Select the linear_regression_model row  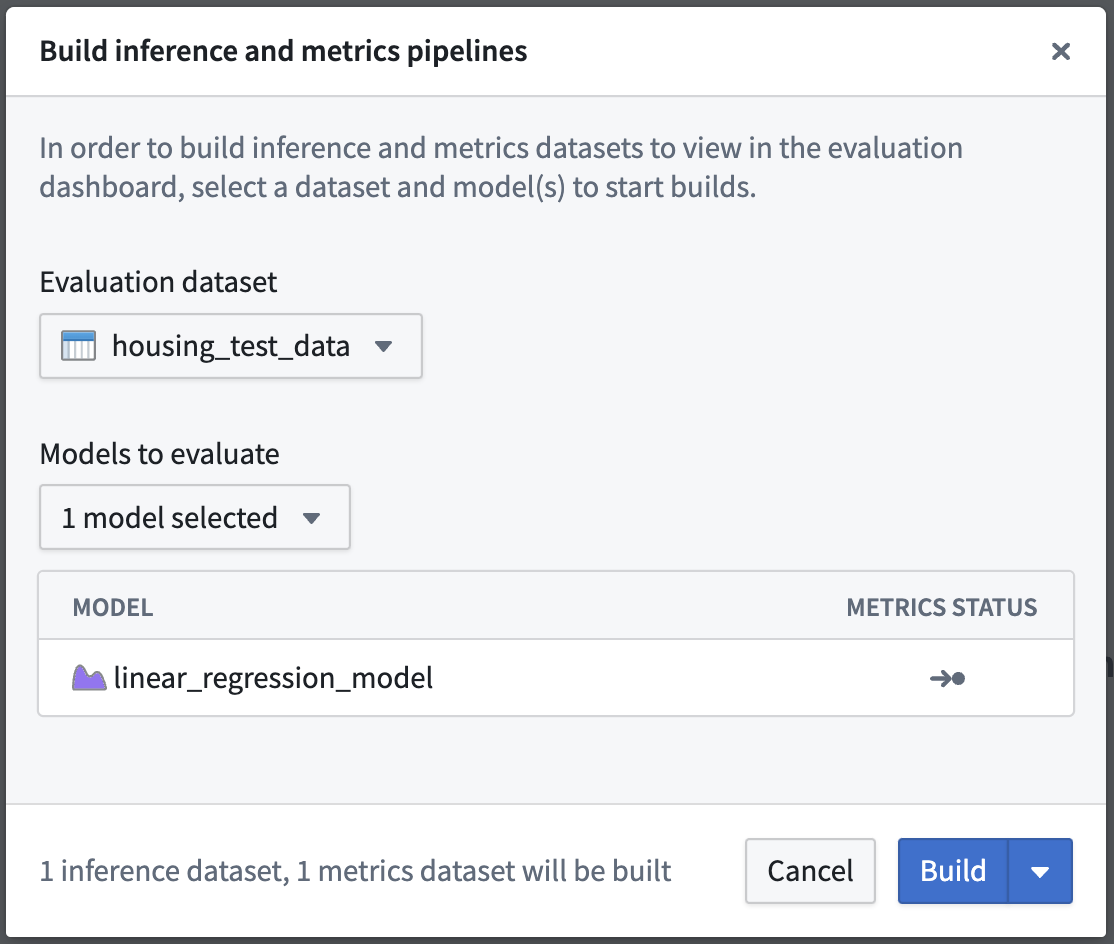[x=556, y=678]
